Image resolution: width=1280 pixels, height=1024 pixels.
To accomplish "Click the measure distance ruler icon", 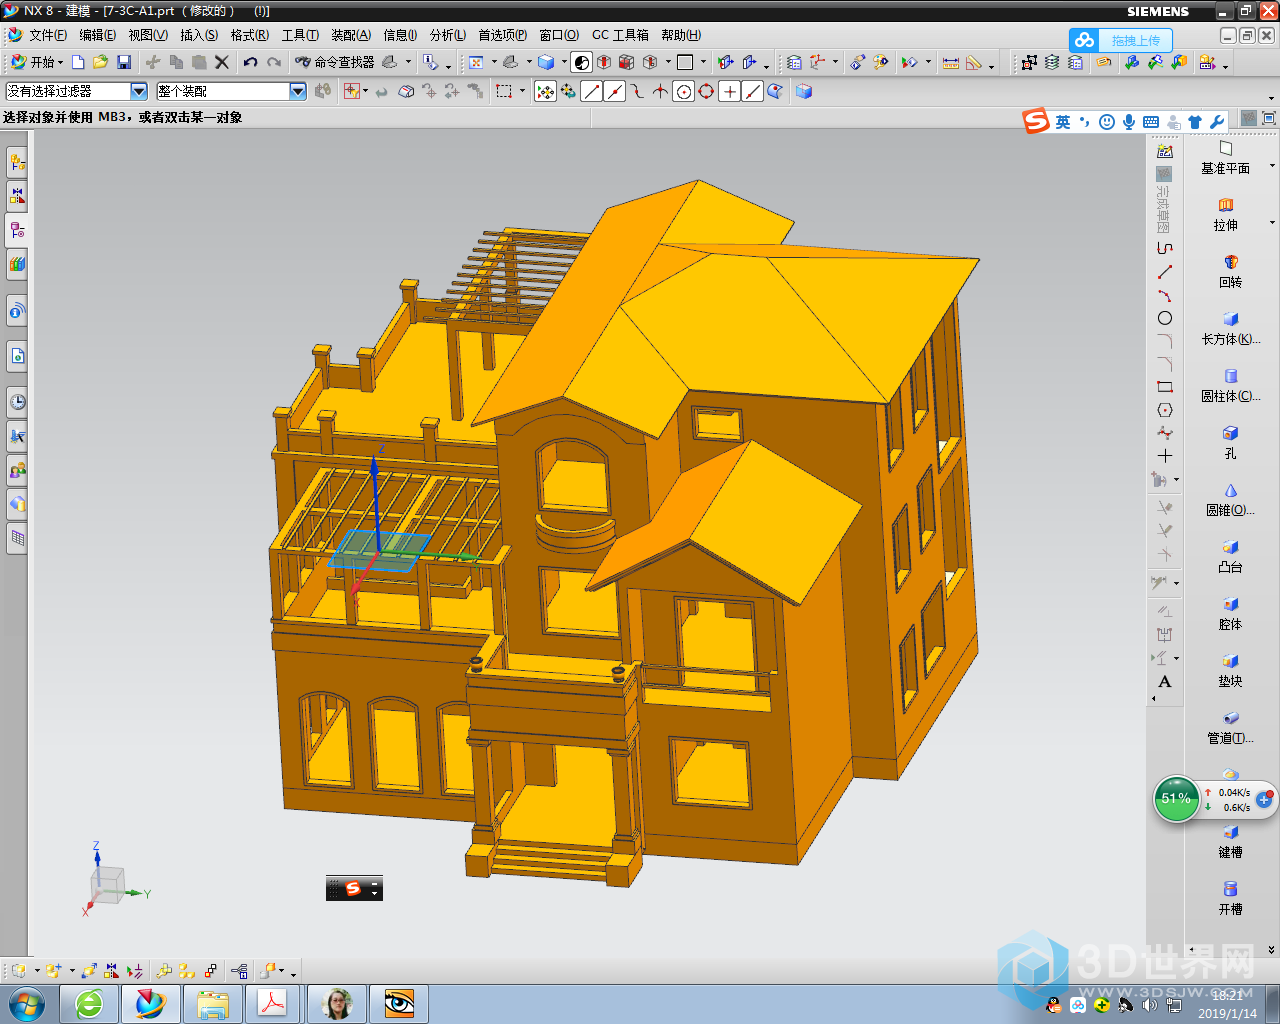I will (951, 62).
